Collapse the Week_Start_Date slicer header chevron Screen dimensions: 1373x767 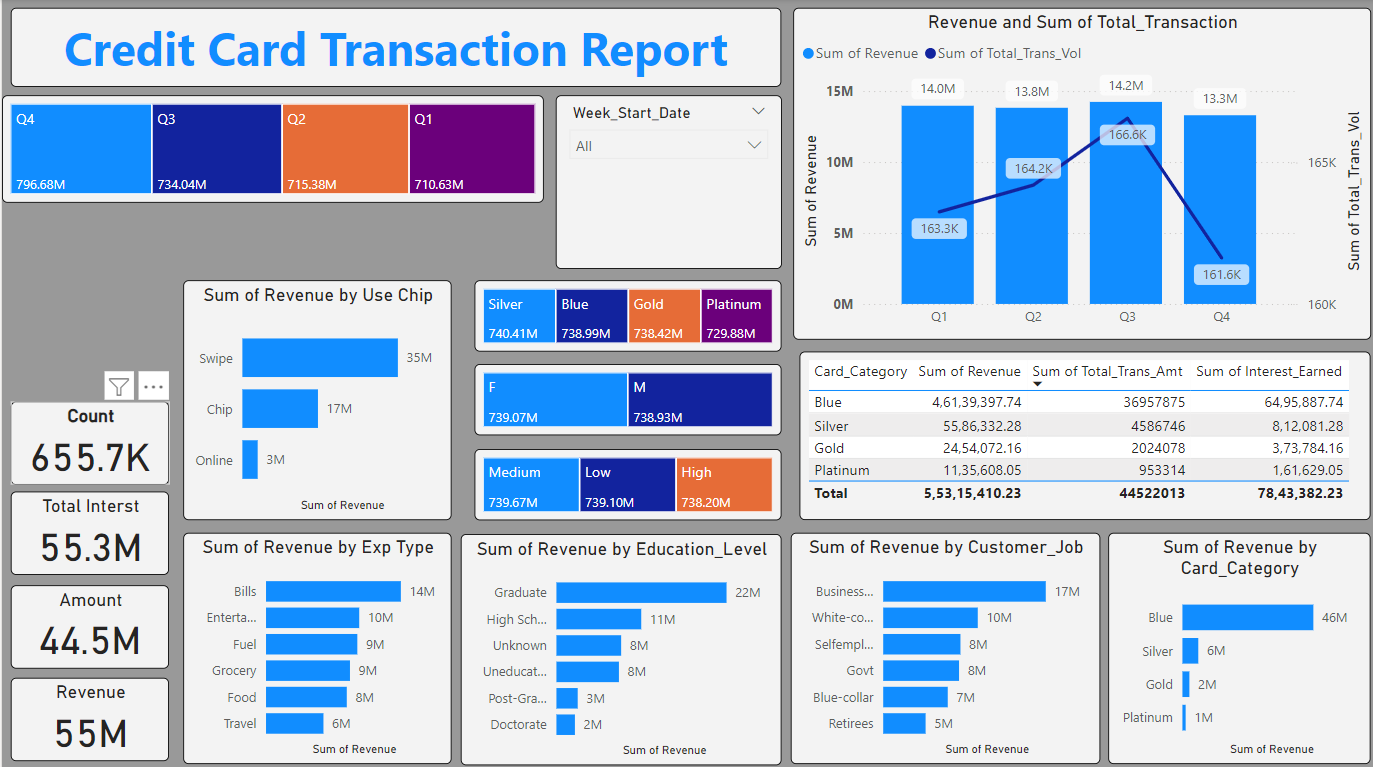757,112
